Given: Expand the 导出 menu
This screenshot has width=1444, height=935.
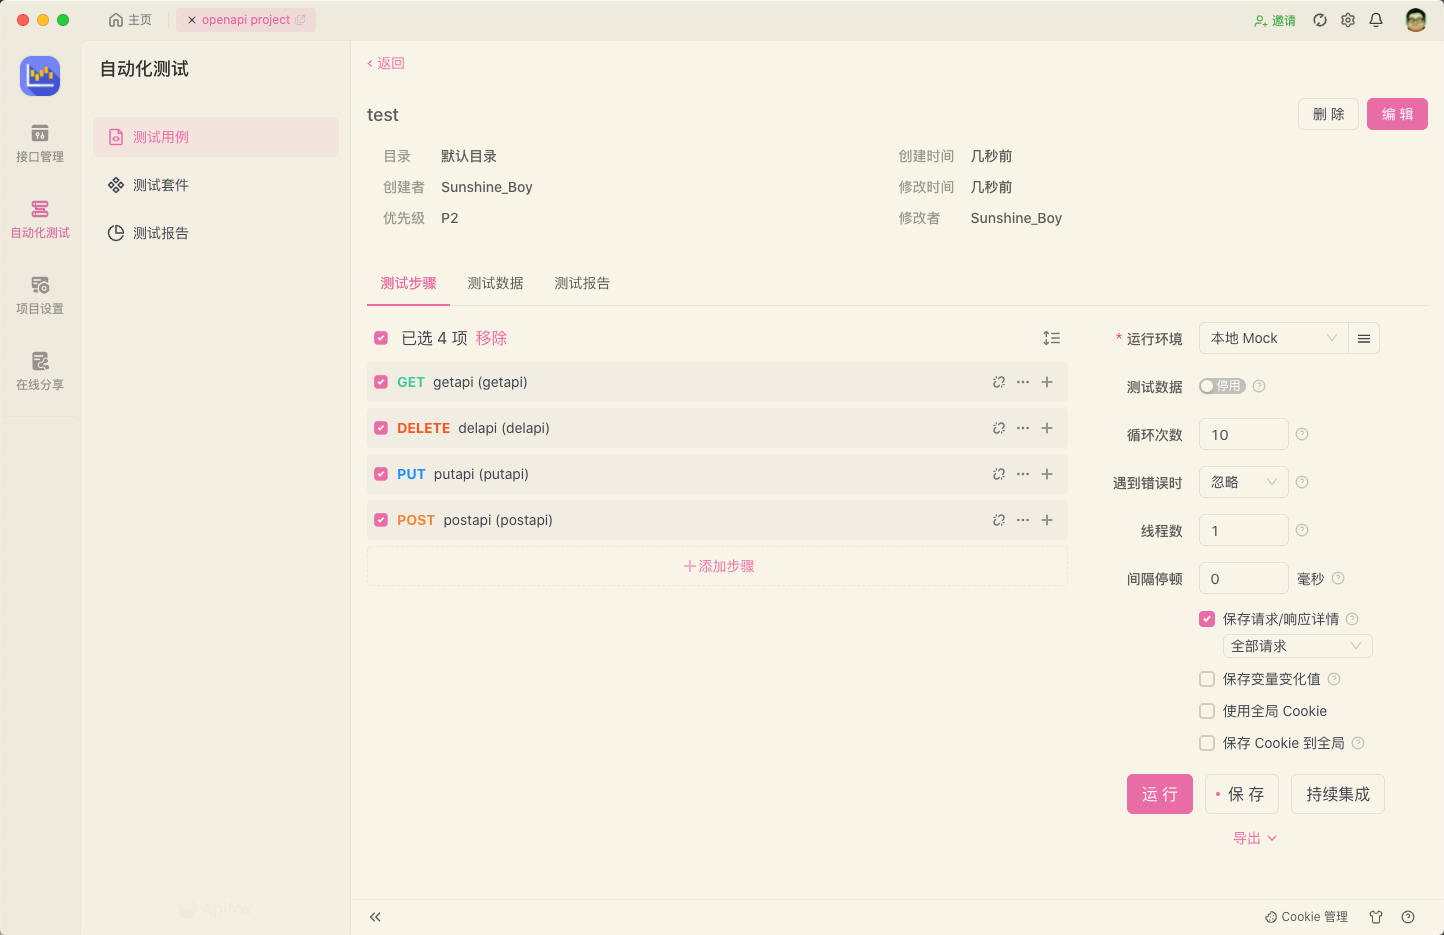Looking at the screenshot, I should coord(1254,837).
